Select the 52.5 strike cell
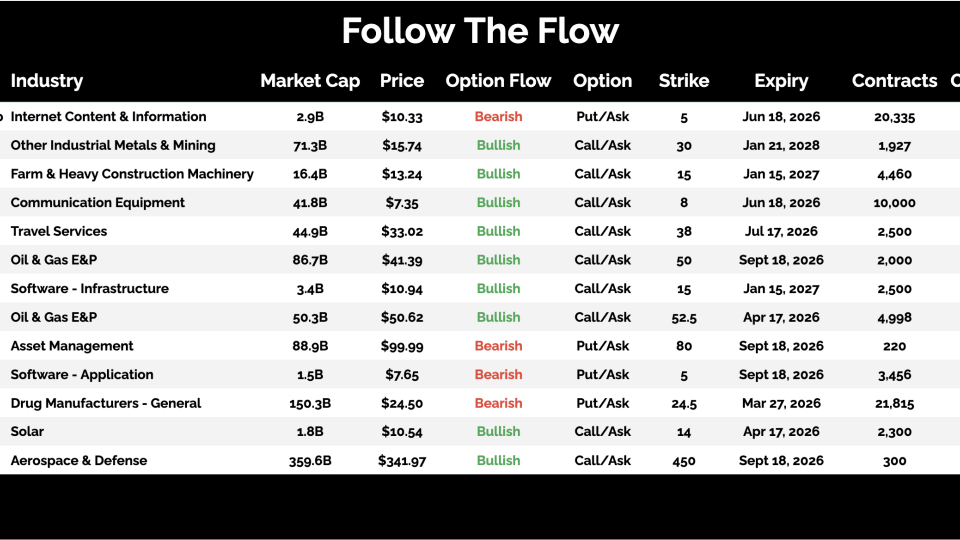The width and height of the screenshot is (960, 540). tap(684, 318)
